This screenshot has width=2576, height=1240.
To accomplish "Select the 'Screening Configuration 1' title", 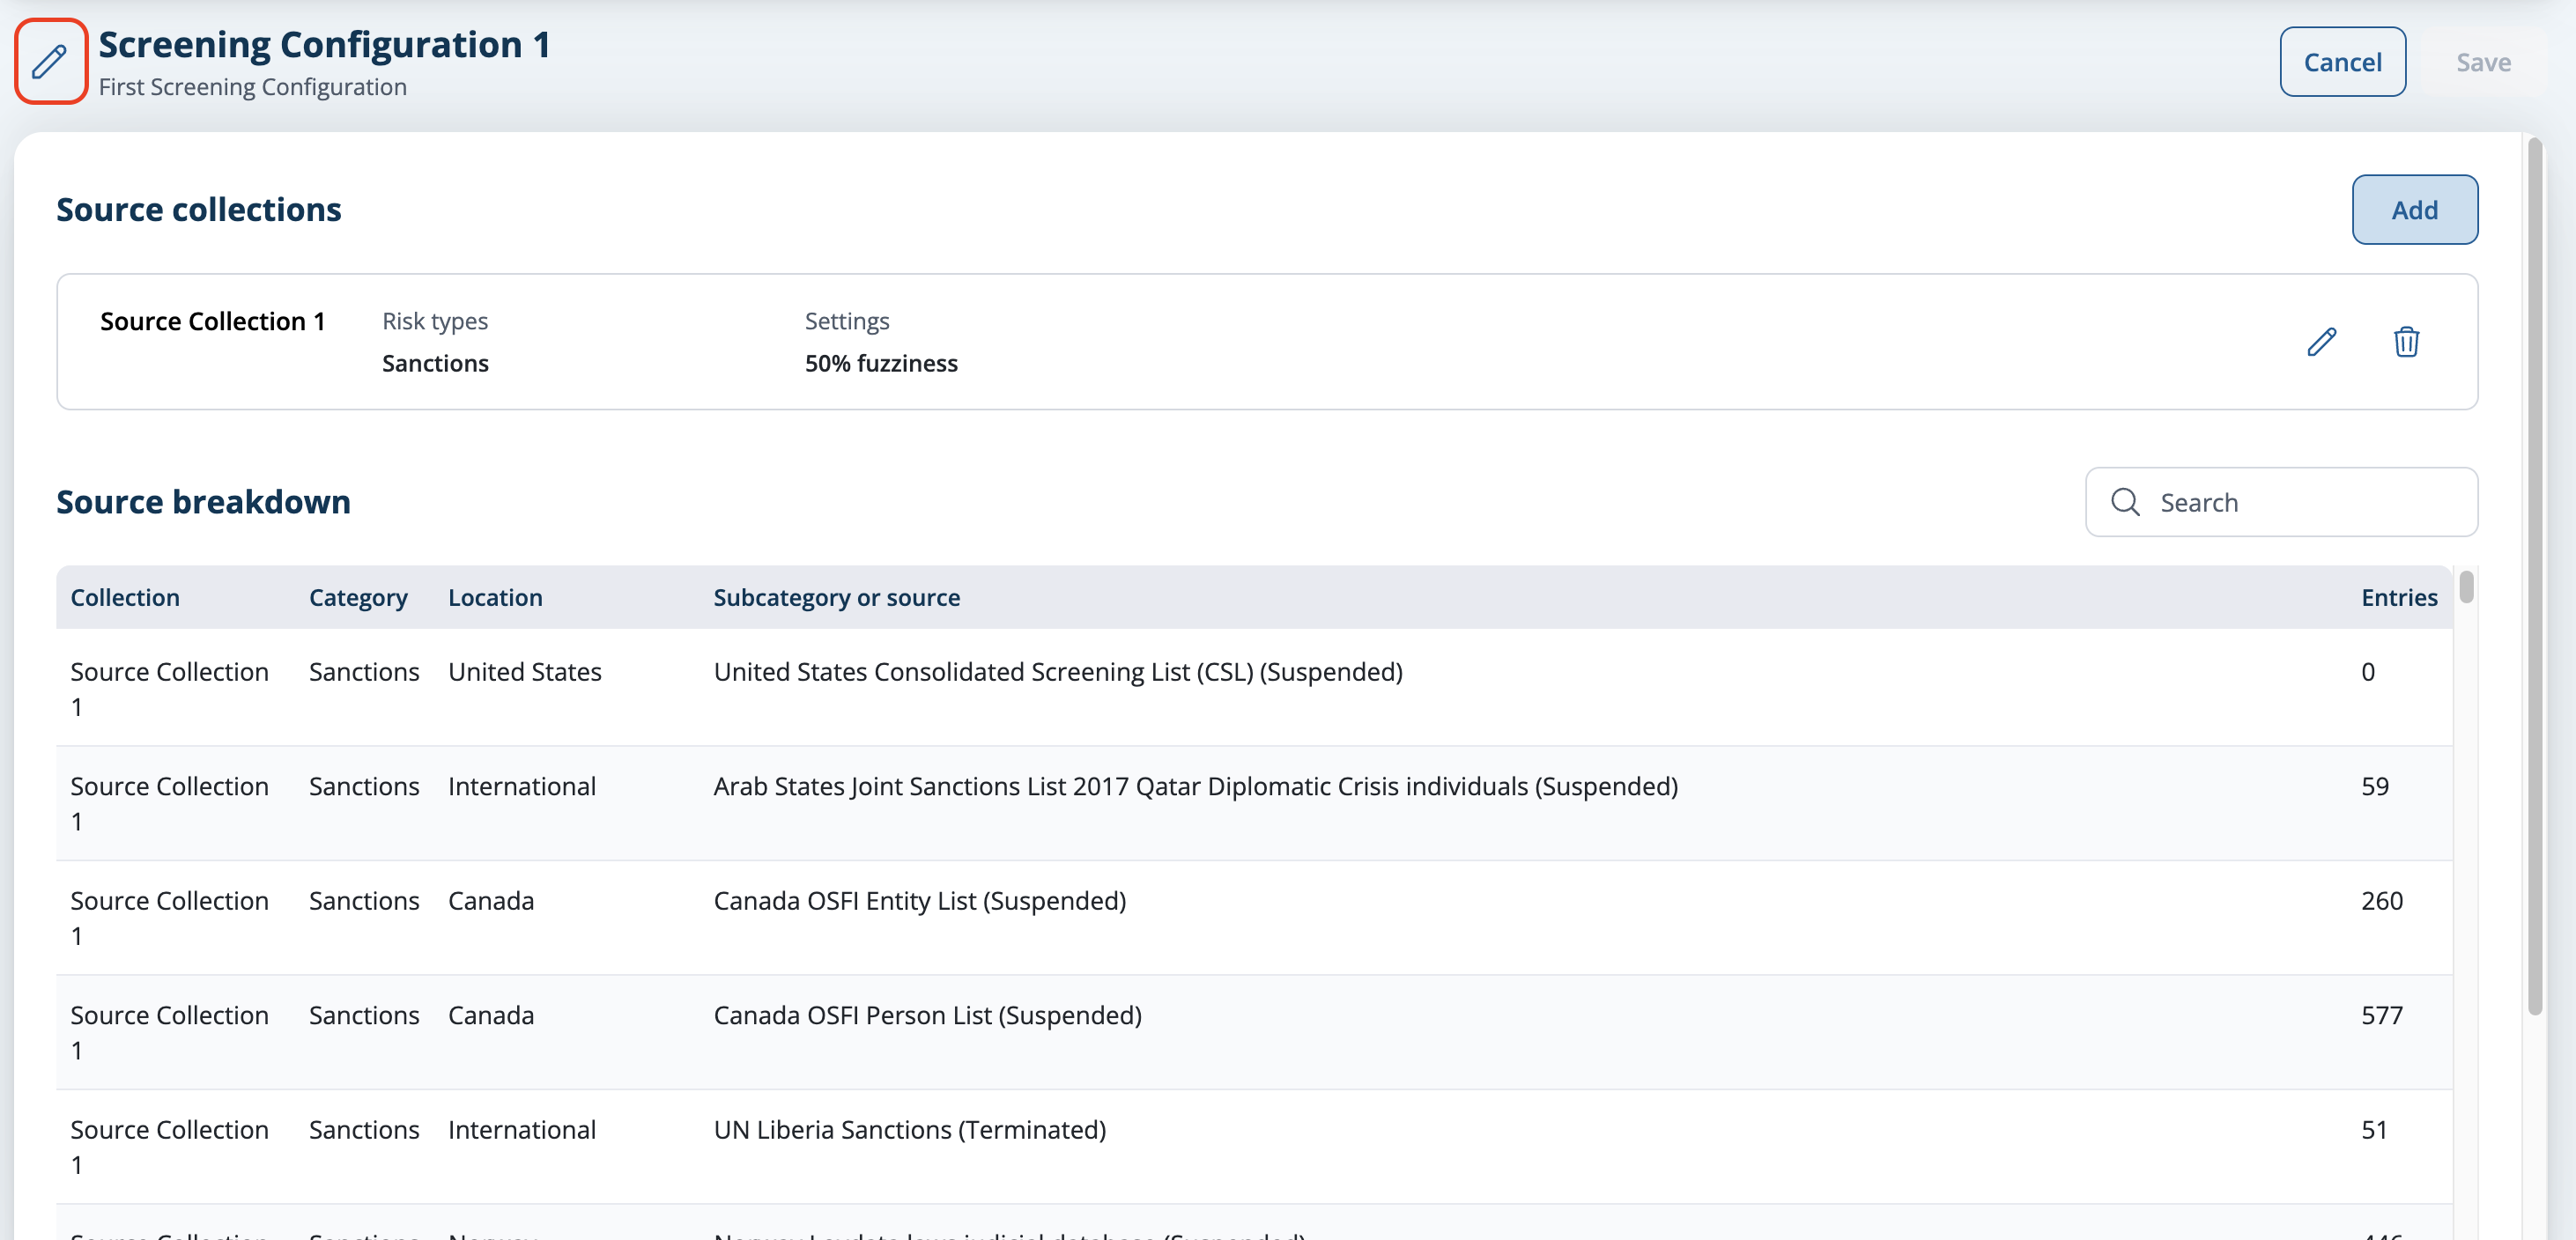I will coord(324,45).
